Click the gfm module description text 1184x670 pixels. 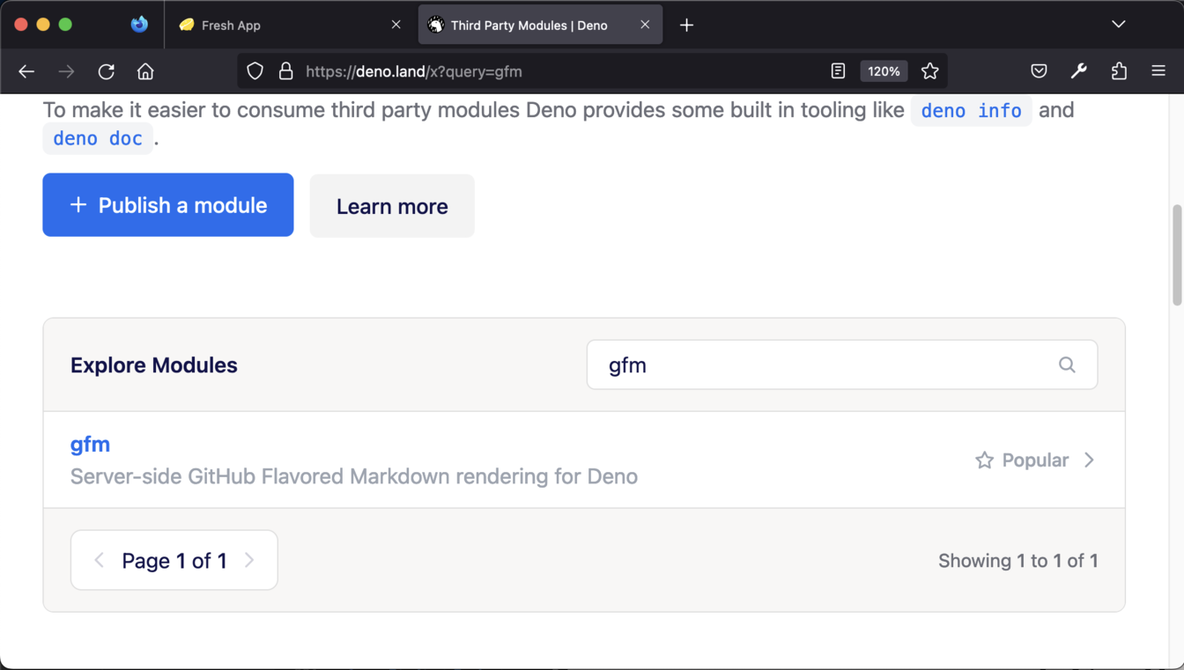[354, 477]
